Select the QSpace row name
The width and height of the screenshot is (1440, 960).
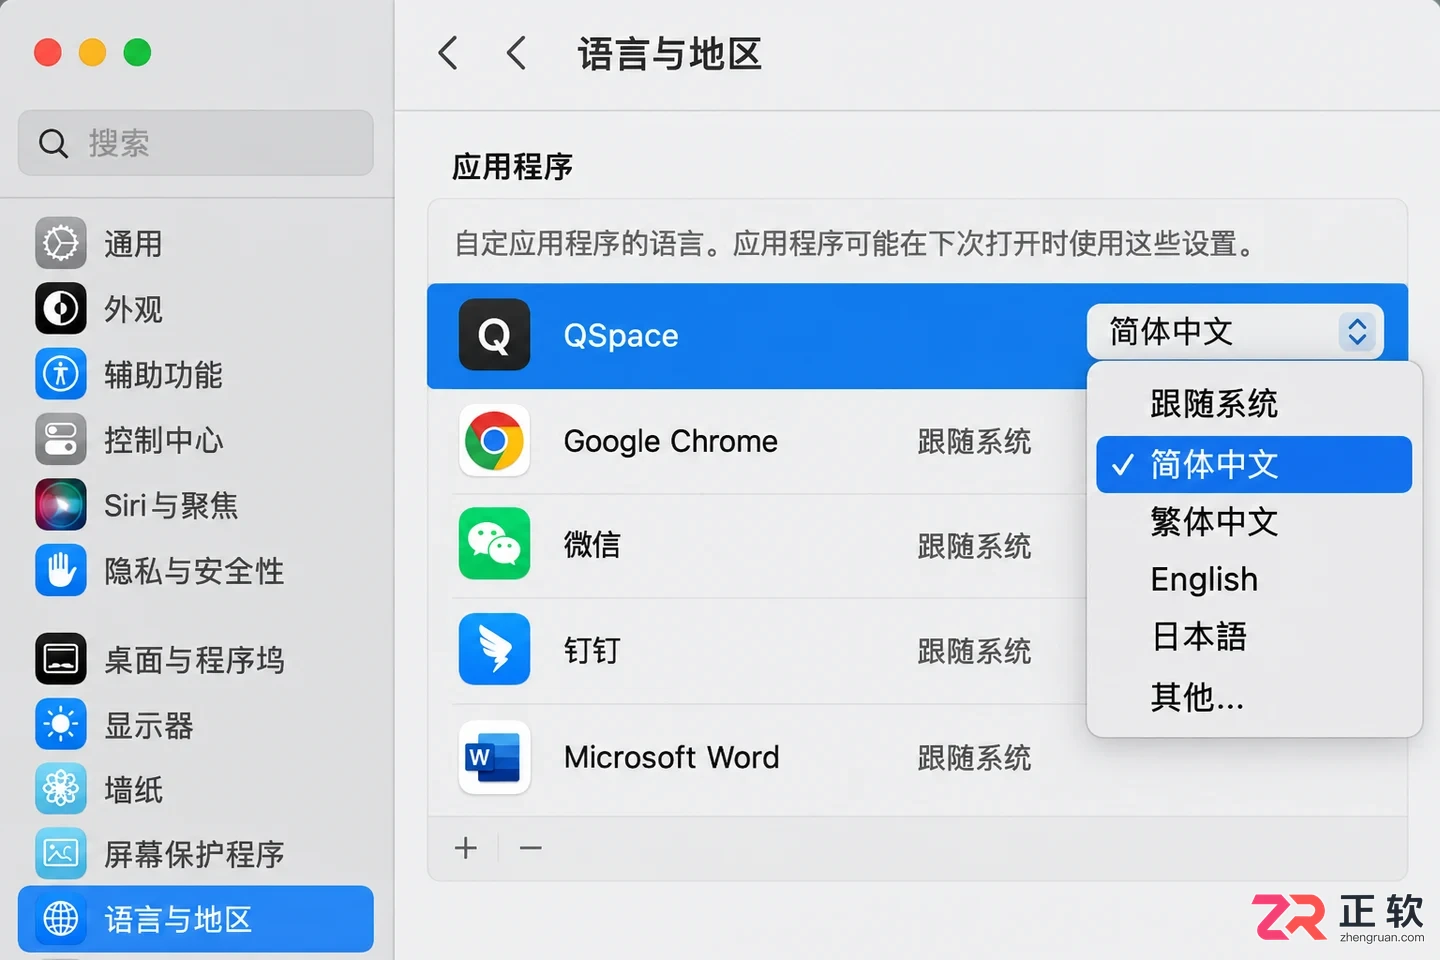[x=621, y=335]
